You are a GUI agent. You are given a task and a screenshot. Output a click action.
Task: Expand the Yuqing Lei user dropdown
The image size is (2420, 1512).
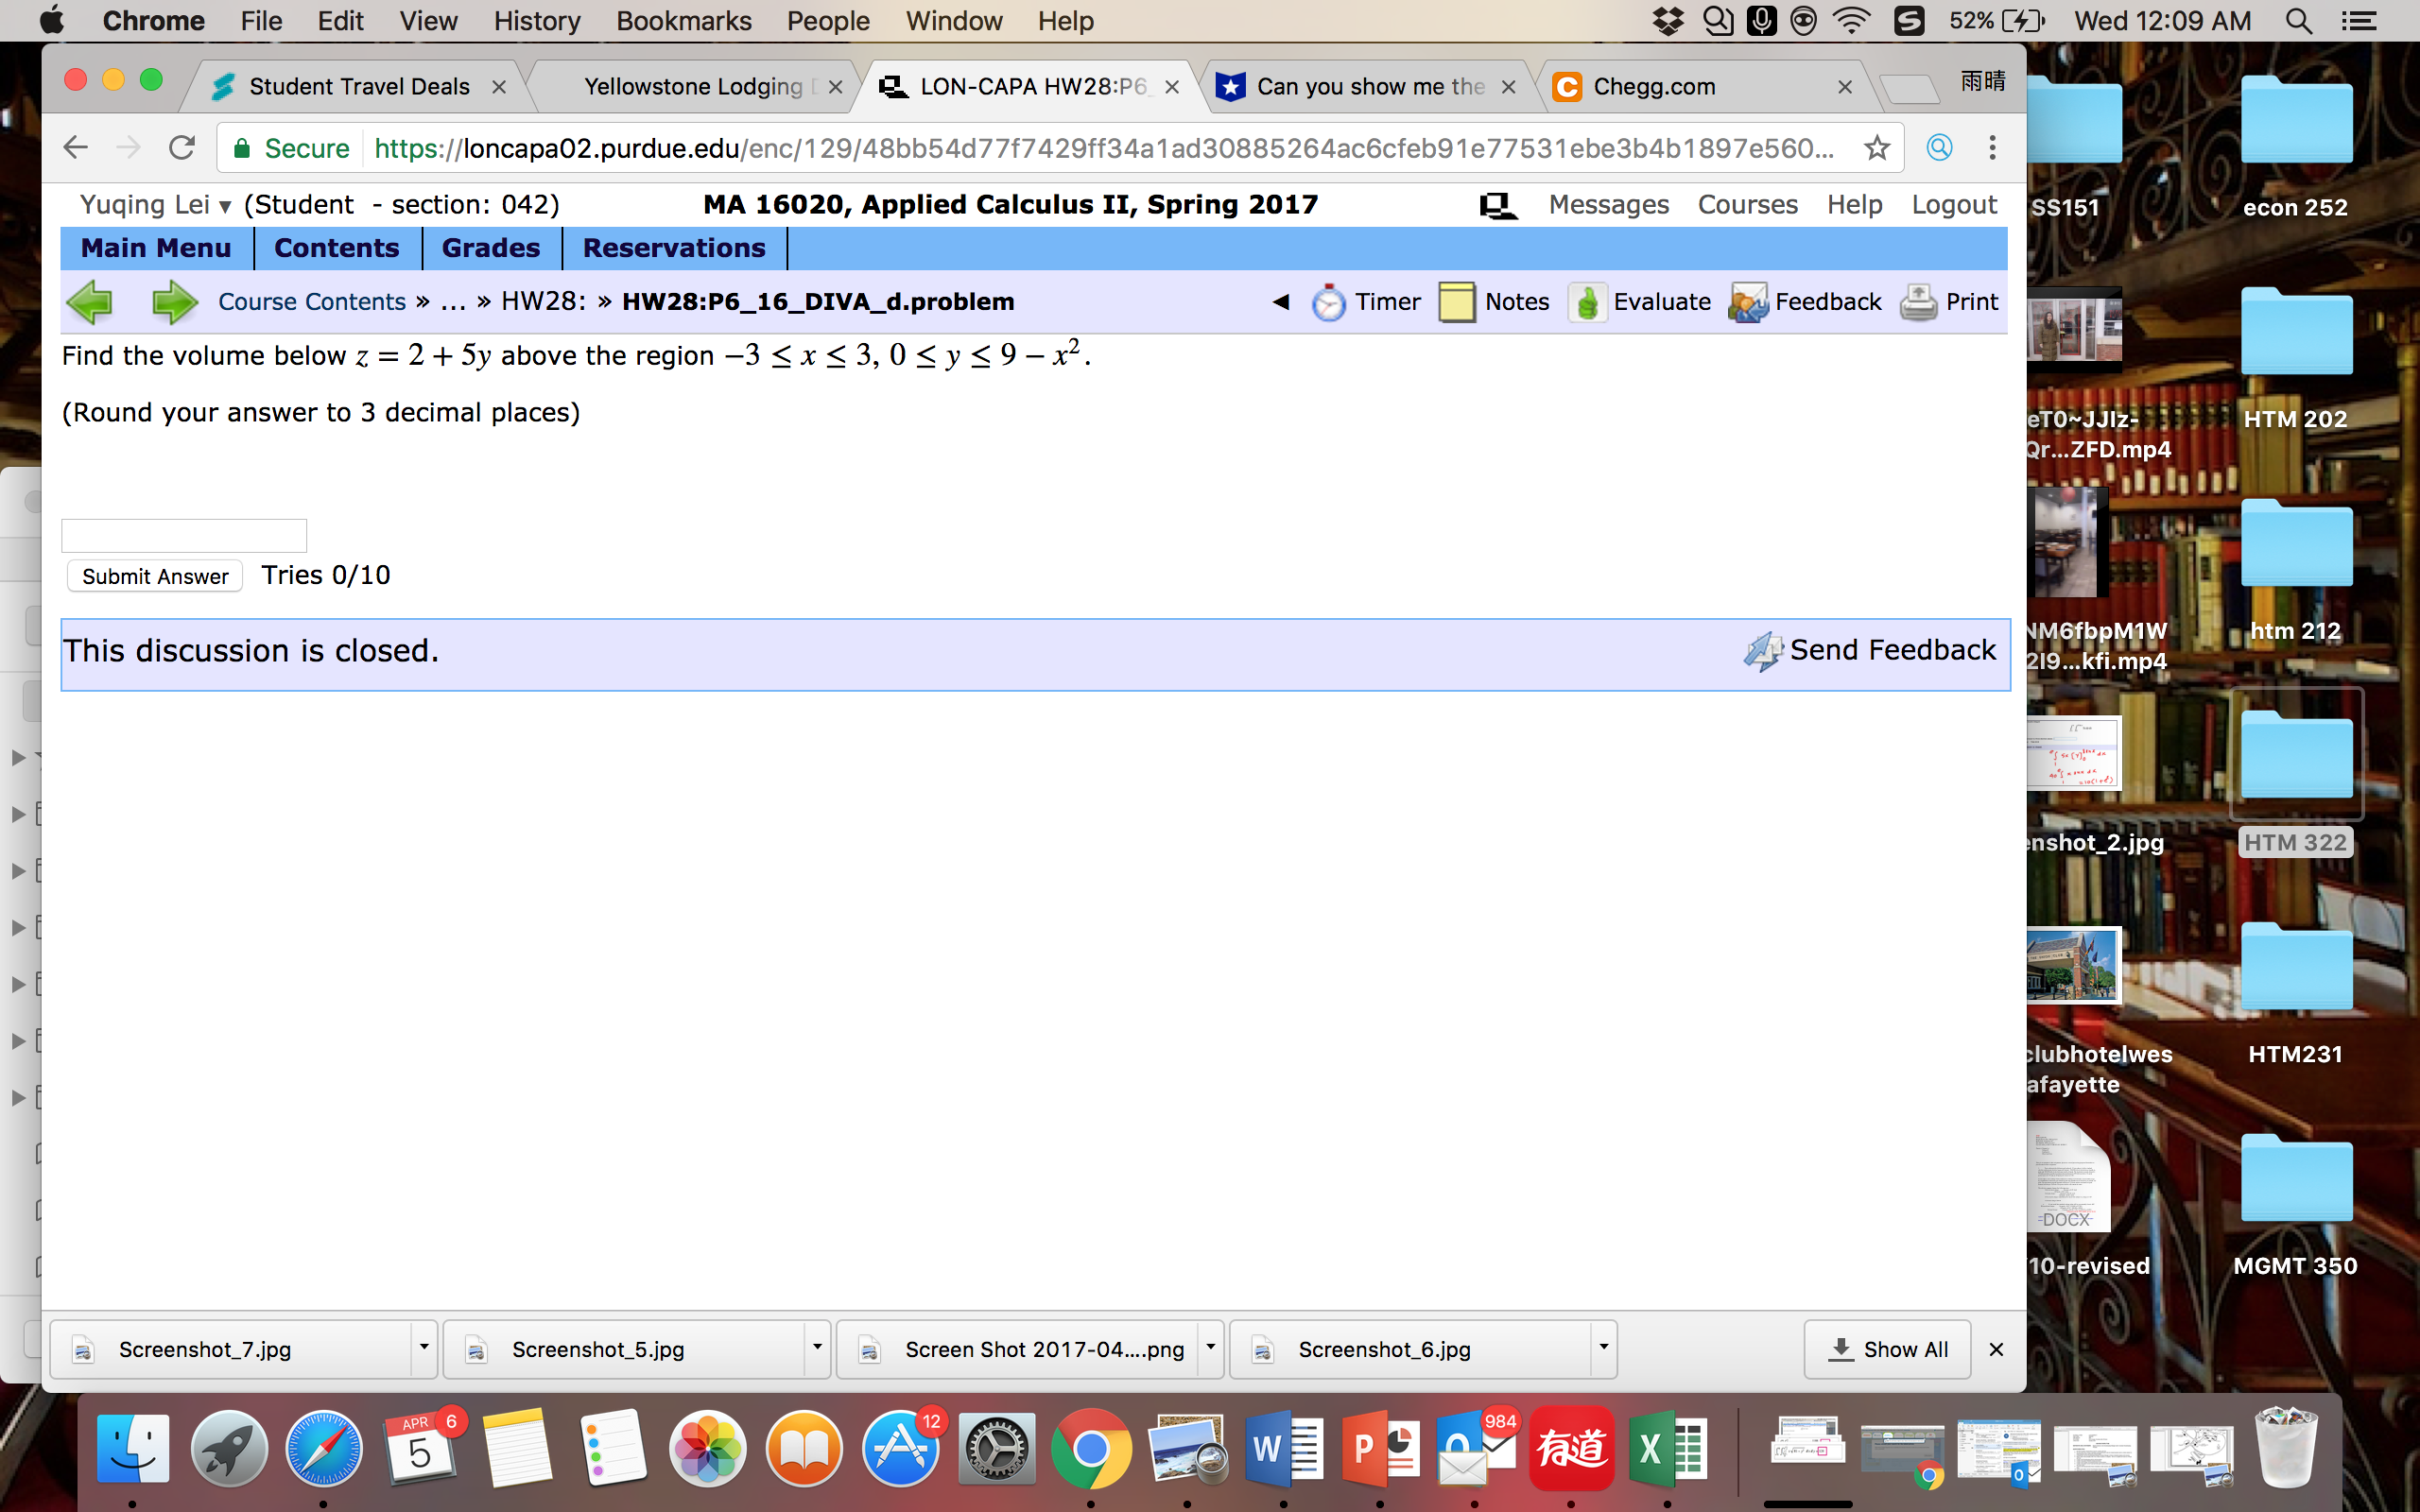click(225, 206)
